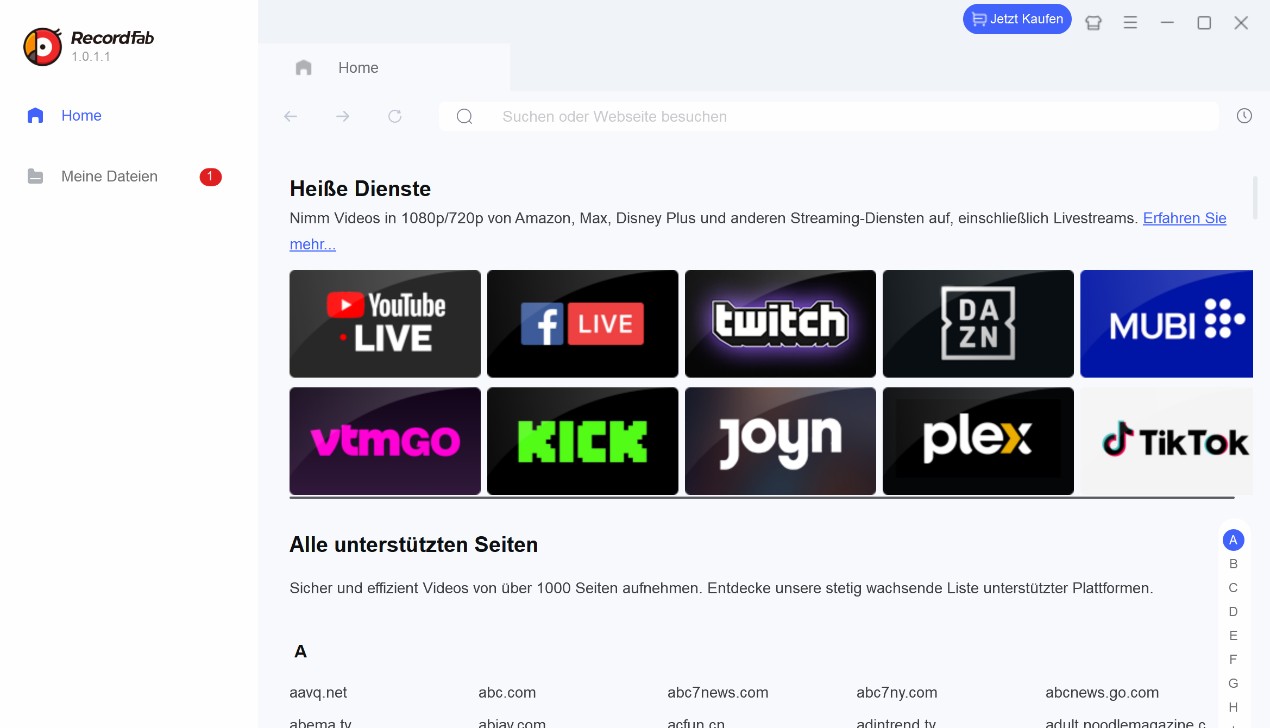This screenshot has width=1270, height=728.
Task: Go back with the left arrow
Action: pyautogui.click(x=291, y=117)
